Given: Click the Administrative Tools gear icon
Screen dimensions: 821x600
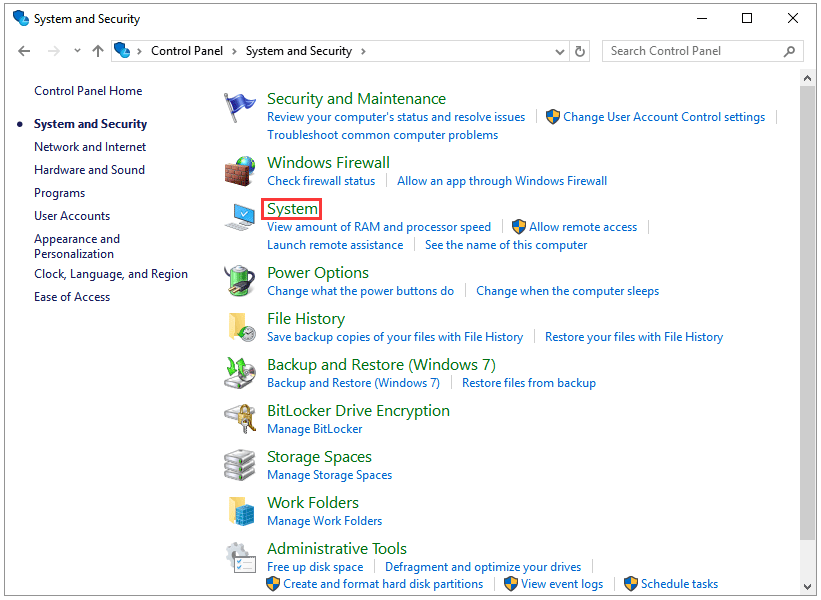Looking at the screenshot, I should coord(241,558).
